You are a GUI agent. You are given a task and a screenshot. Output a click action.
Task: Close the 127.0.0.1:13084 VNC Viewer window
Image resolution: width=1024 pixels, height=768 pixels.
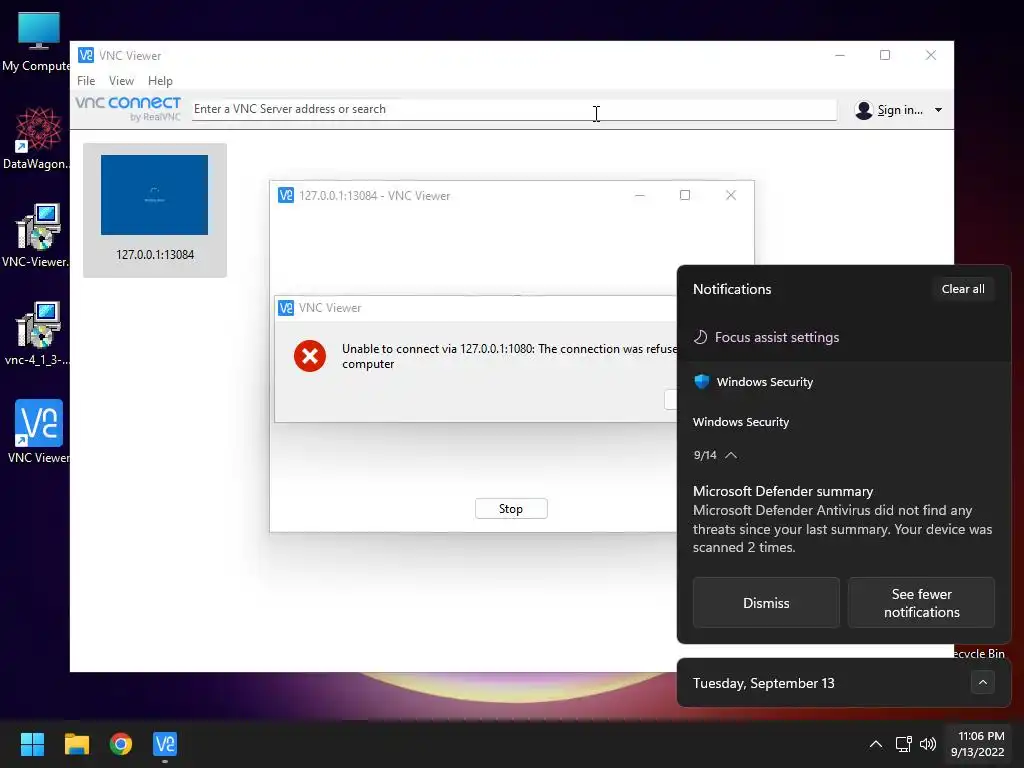pyautogui.click(x=731, y=195)
